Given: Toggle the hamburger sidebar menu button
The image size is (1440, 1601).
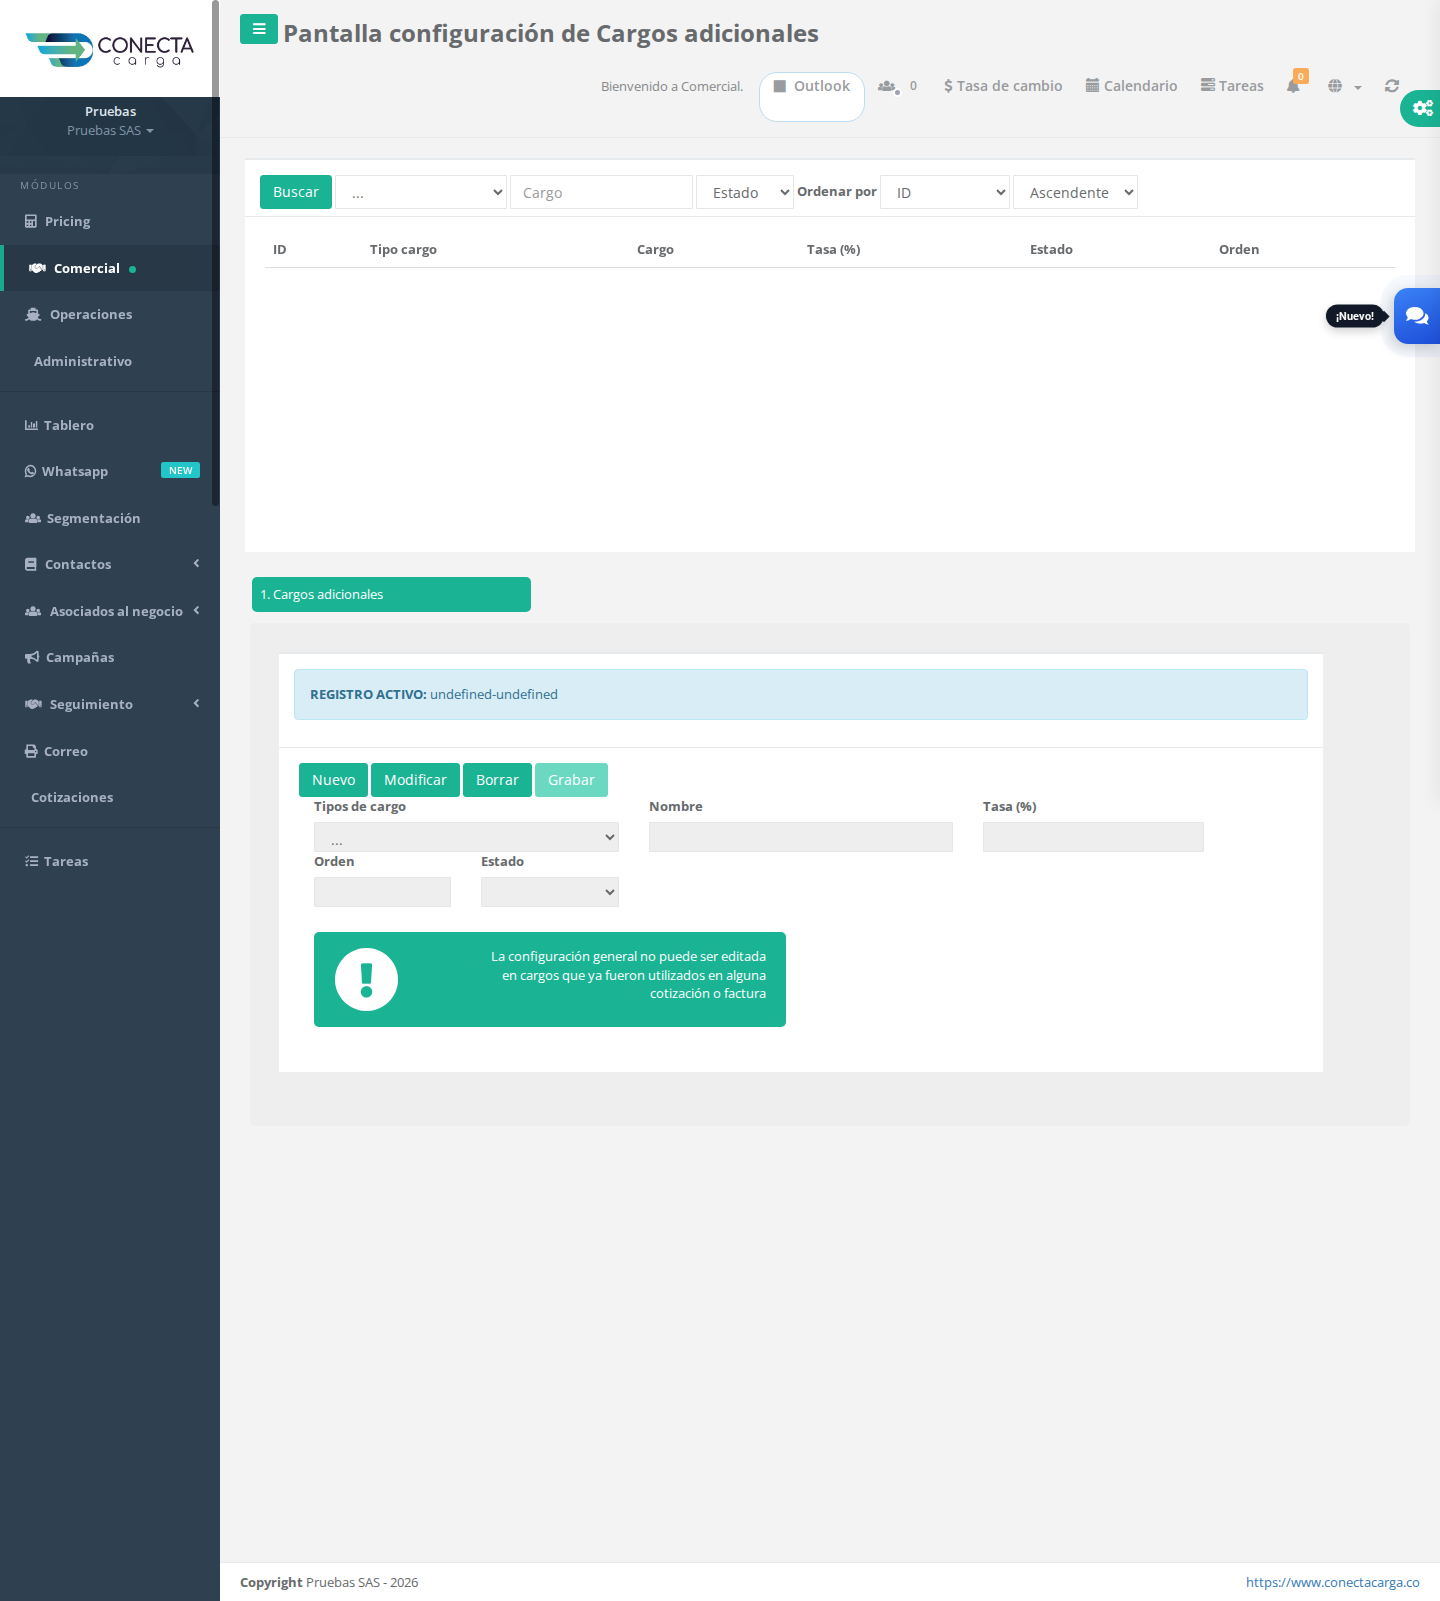Looking at the screenshot, I should click(x=259, y=29).
